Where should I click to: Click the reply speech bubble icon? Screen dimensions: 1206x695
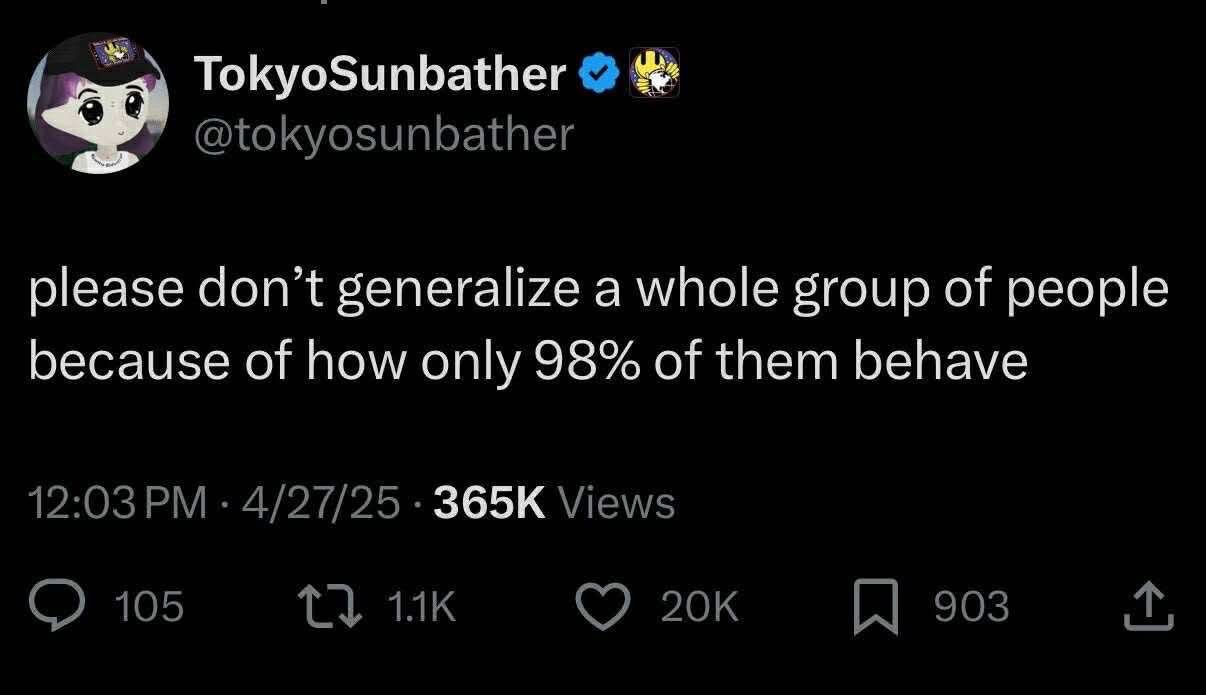62,607
